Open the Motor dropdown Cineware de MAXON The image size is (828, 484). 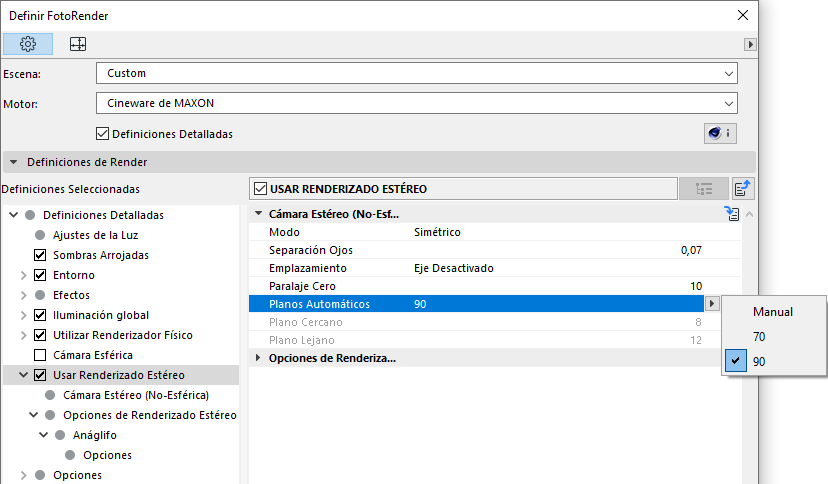coord(417,103)
